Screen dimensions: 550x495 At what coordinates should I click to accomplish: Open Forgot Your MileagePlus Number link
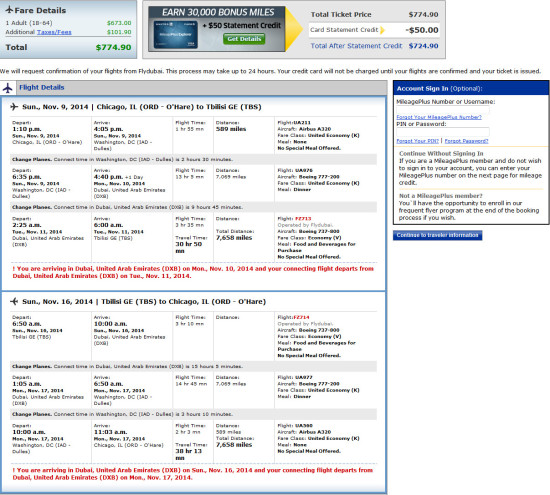(439, 117)
